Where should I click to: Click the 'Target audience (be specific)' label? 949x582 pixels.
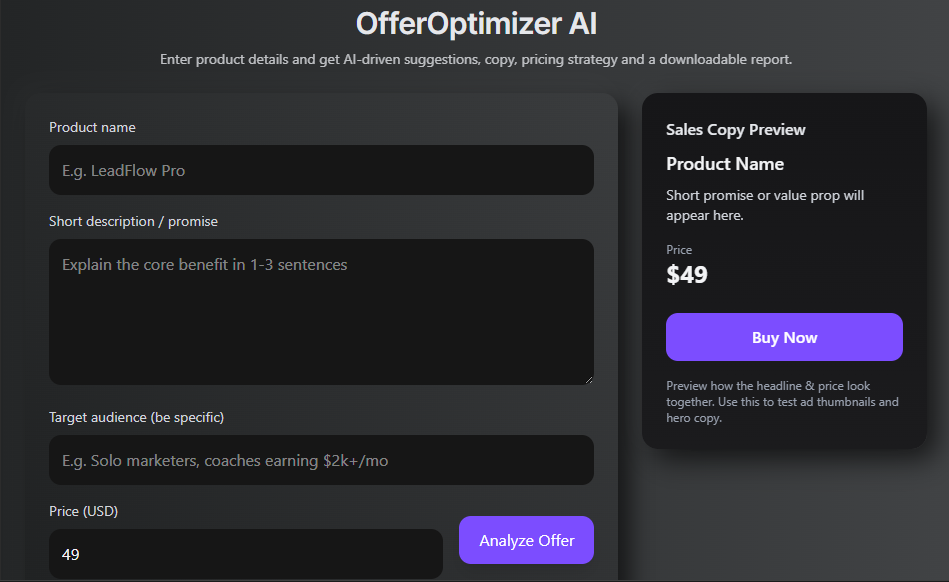136,417
